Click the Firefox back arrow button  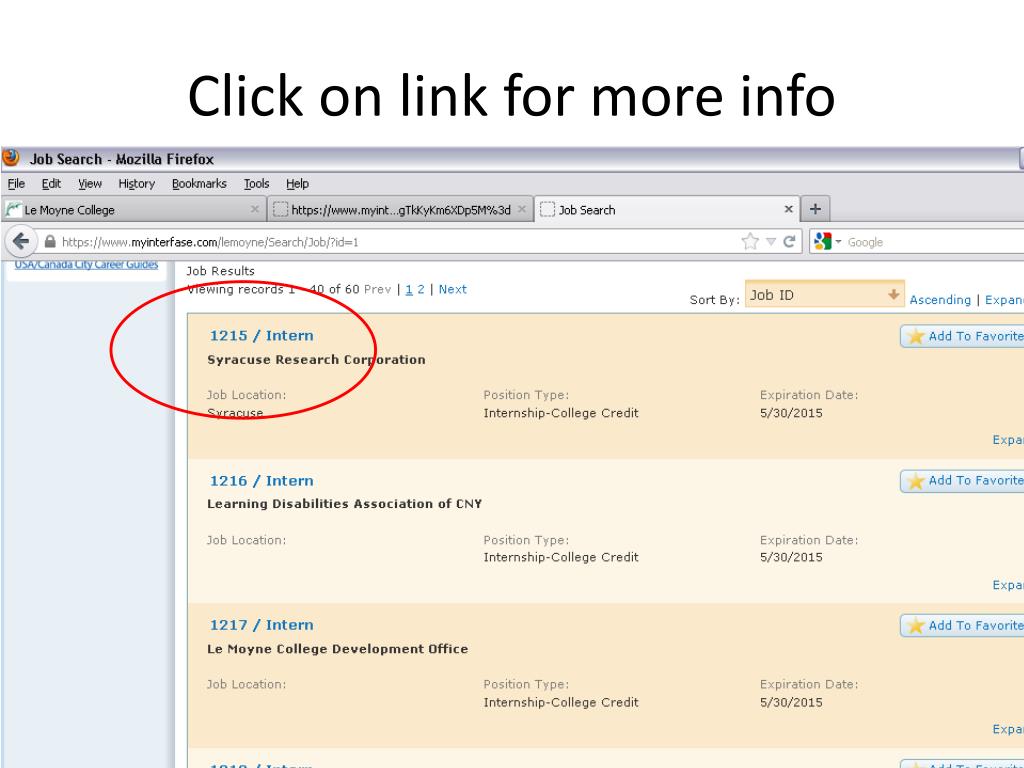coord(21,242)
